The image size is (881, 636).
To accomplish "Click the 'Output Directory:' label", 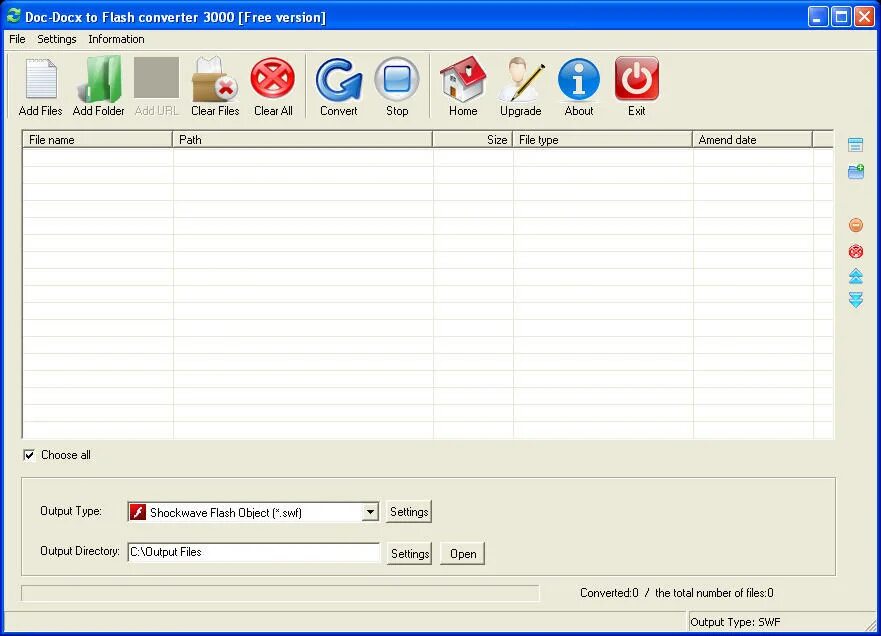I will (x=80, y=551).
